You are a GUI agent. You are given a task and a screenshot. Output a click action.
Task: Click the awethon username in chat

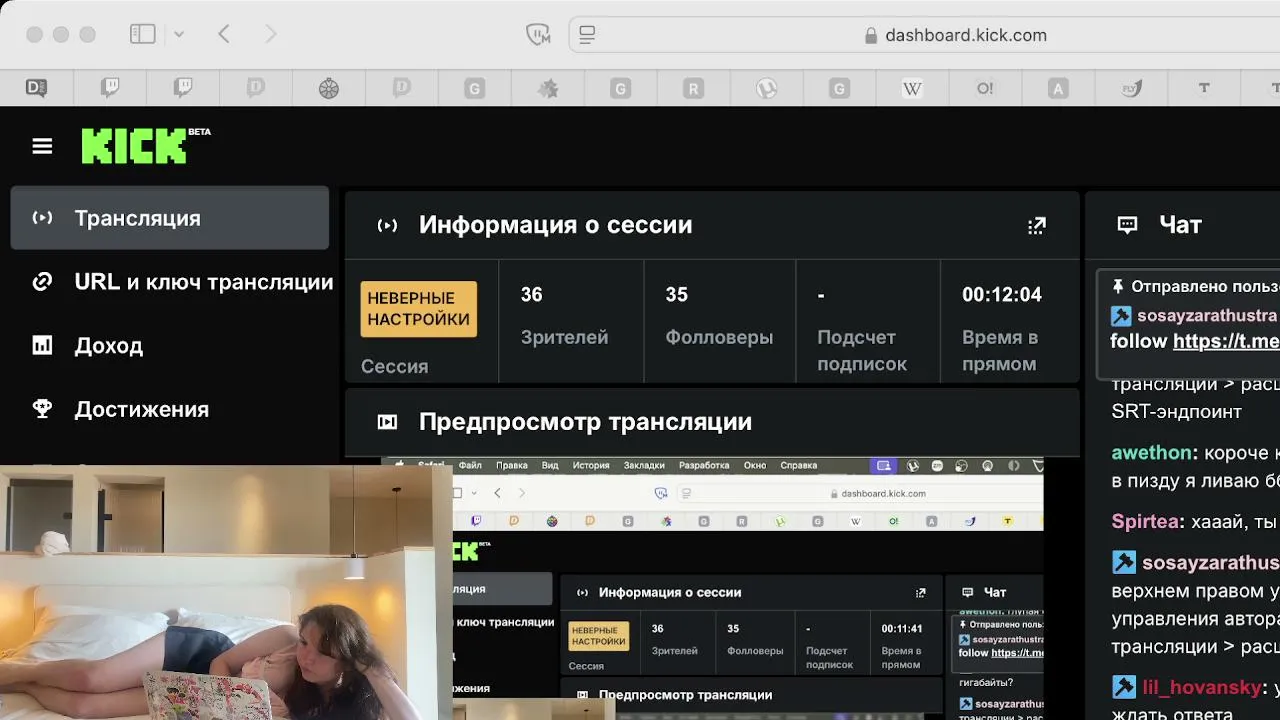(1151, 452)
